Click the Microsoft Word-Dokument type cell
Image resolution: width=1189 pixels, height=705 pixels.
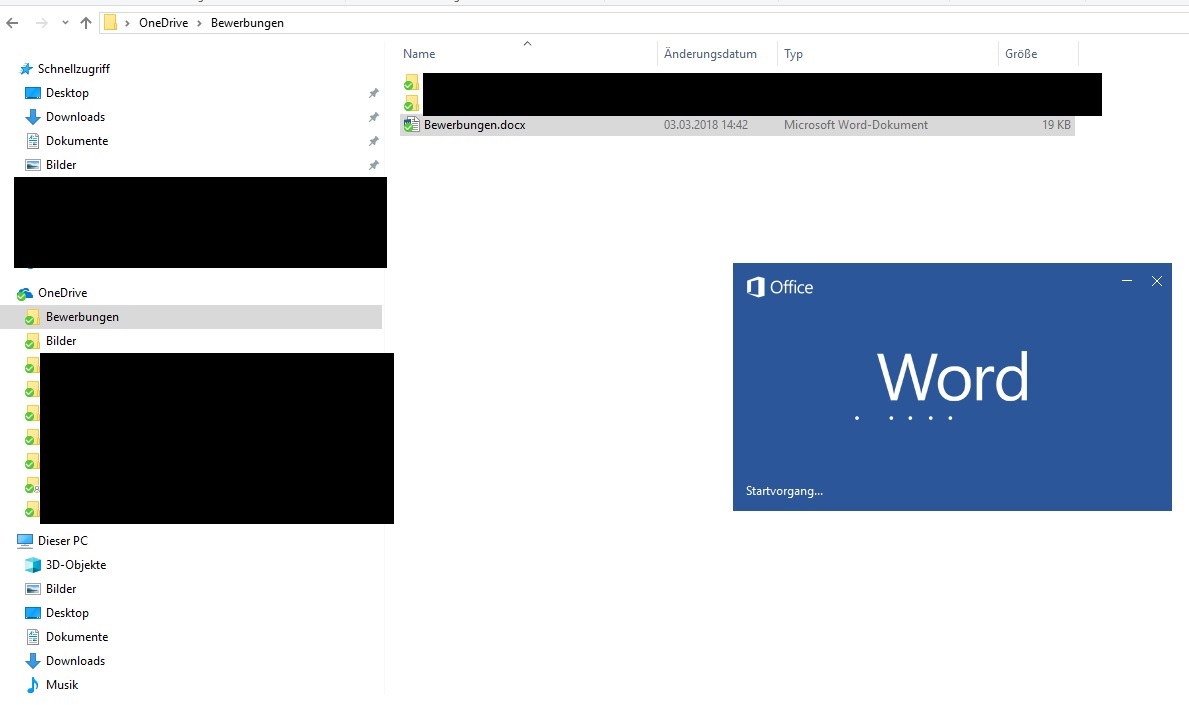point(855,125)
